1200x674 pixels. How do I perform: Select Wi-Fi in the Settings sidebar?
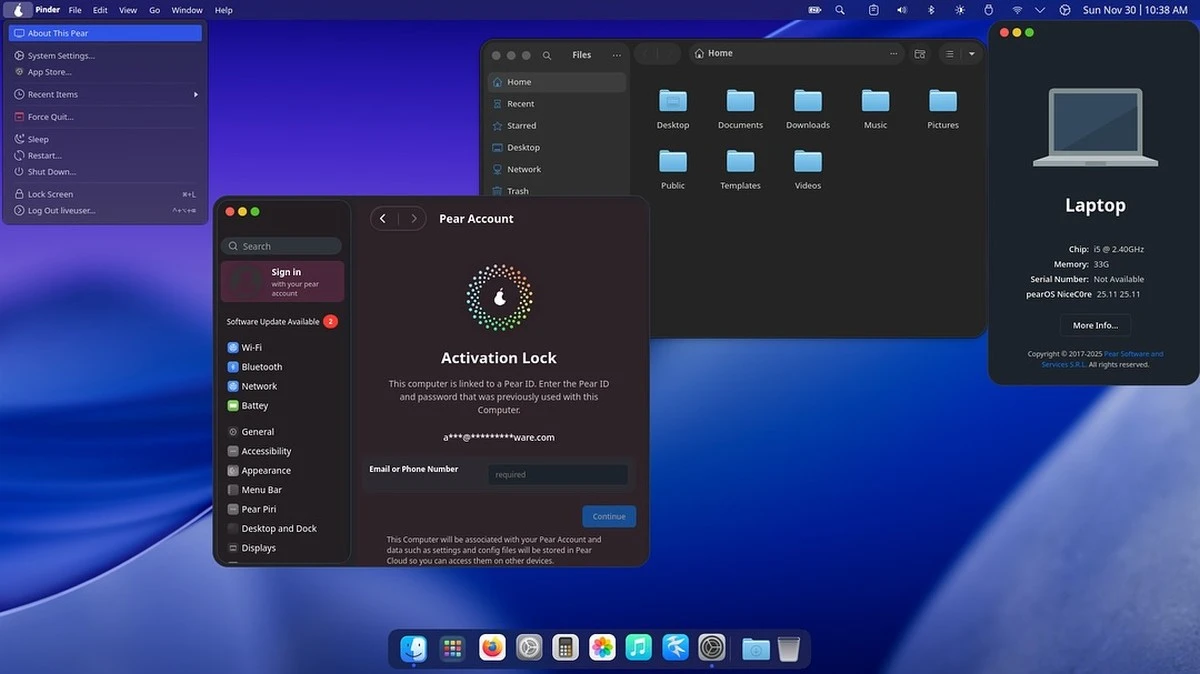253,347
